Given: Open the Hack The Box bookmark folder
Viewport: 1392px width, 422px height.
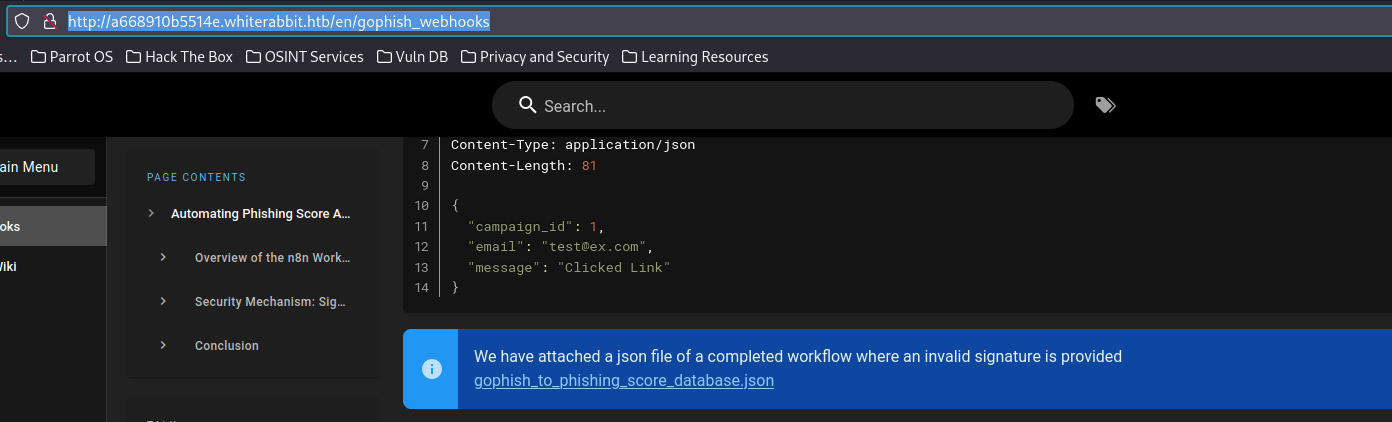Looking at the screenshot, I should pos(179,57).
